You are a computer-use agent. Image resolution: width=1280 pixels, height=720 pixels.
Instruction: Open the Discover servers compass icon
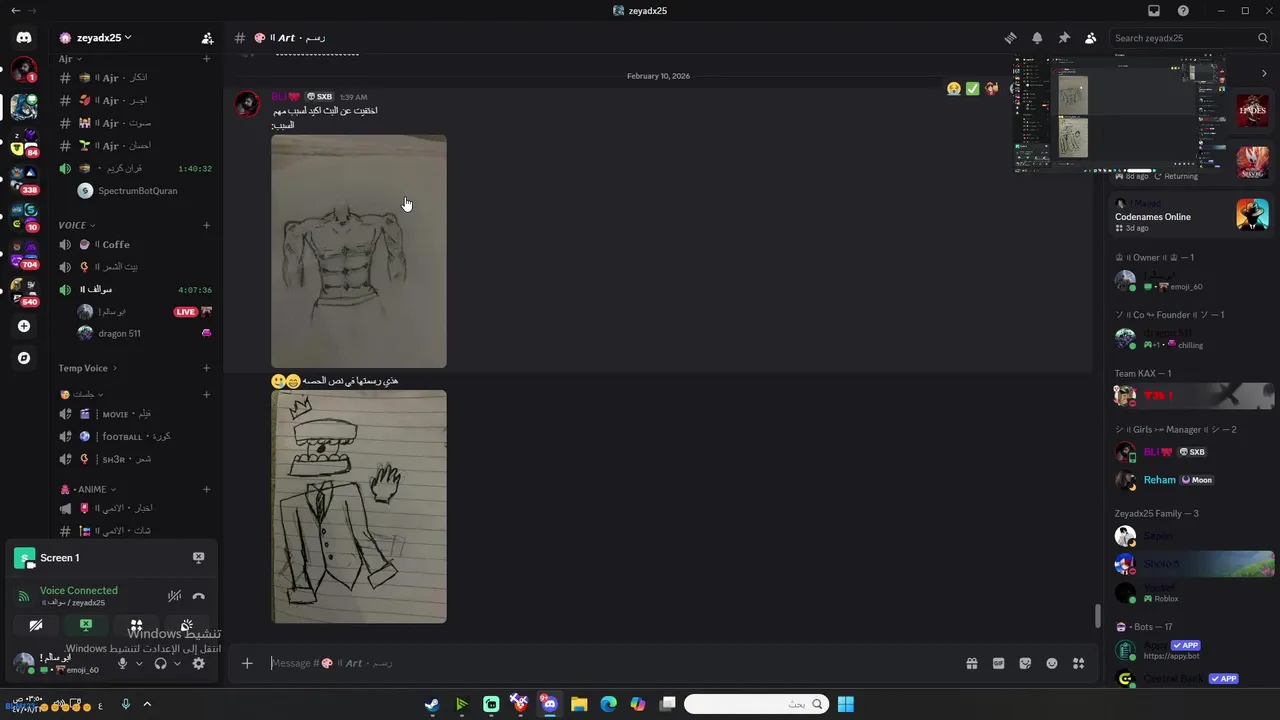click(x=24, y=358)
